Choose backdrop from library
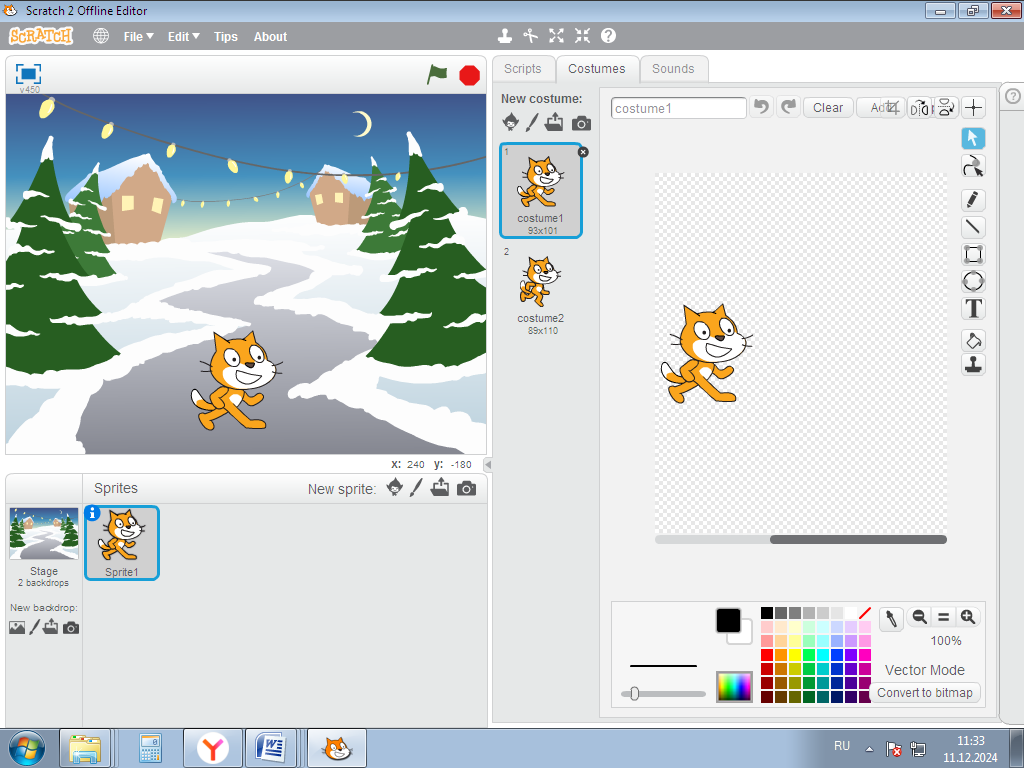1024x768 pixels. coord(17,628)
